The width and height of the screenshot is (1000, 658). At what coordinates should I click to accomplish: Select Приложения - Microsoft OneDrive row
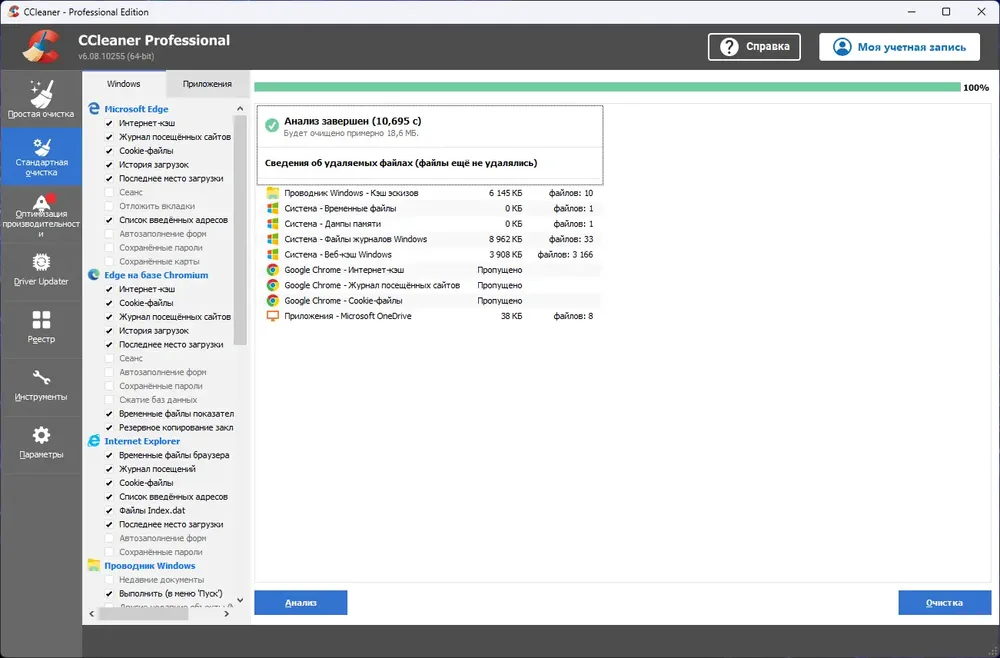coord(429,316)
